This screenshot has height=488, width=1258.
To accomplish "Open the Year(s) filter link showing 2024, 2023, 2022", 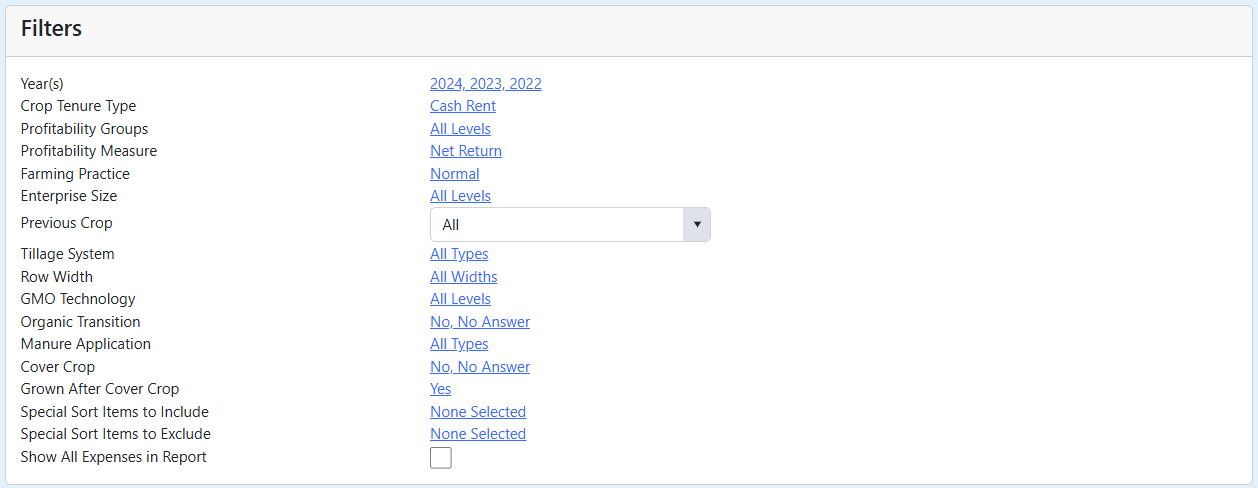I will click(x=485, y=84).
